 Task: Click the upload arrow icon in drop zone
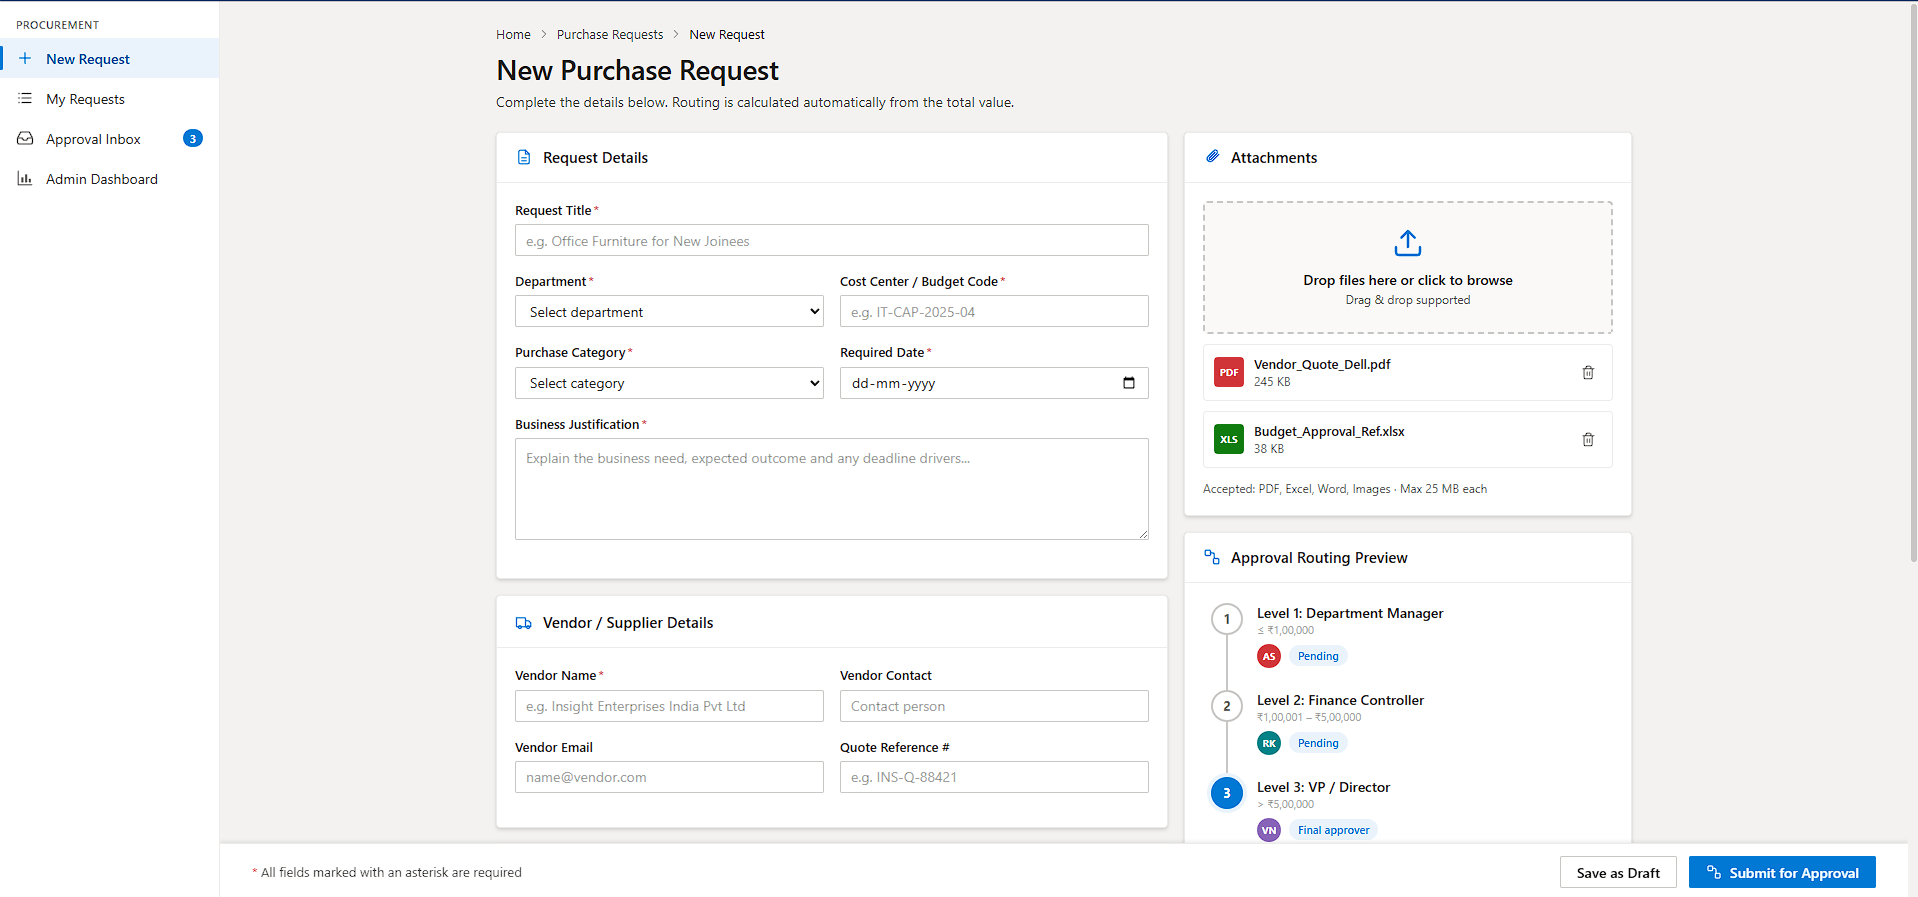(x=1408, y=243)
